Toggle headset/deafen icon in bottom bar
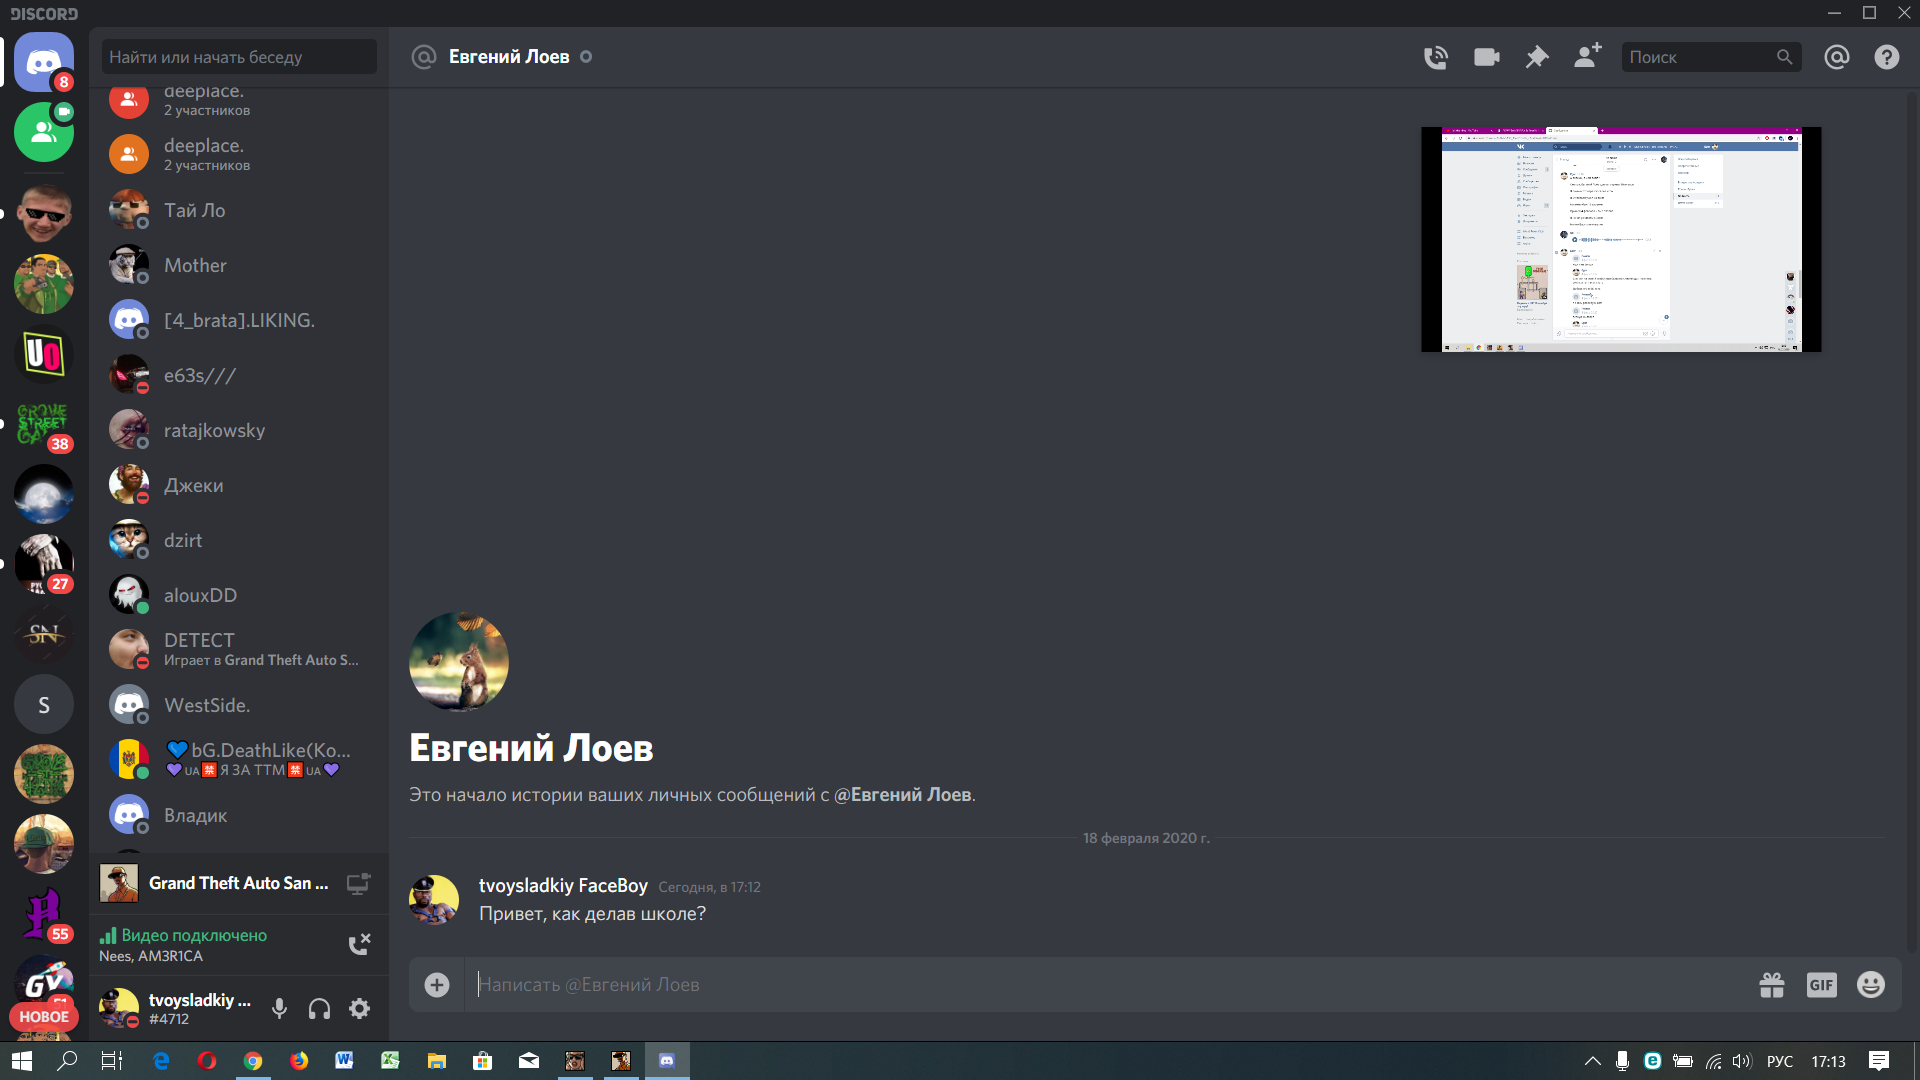The height and width of the screenshot is (1080, 1920). 319,1009
